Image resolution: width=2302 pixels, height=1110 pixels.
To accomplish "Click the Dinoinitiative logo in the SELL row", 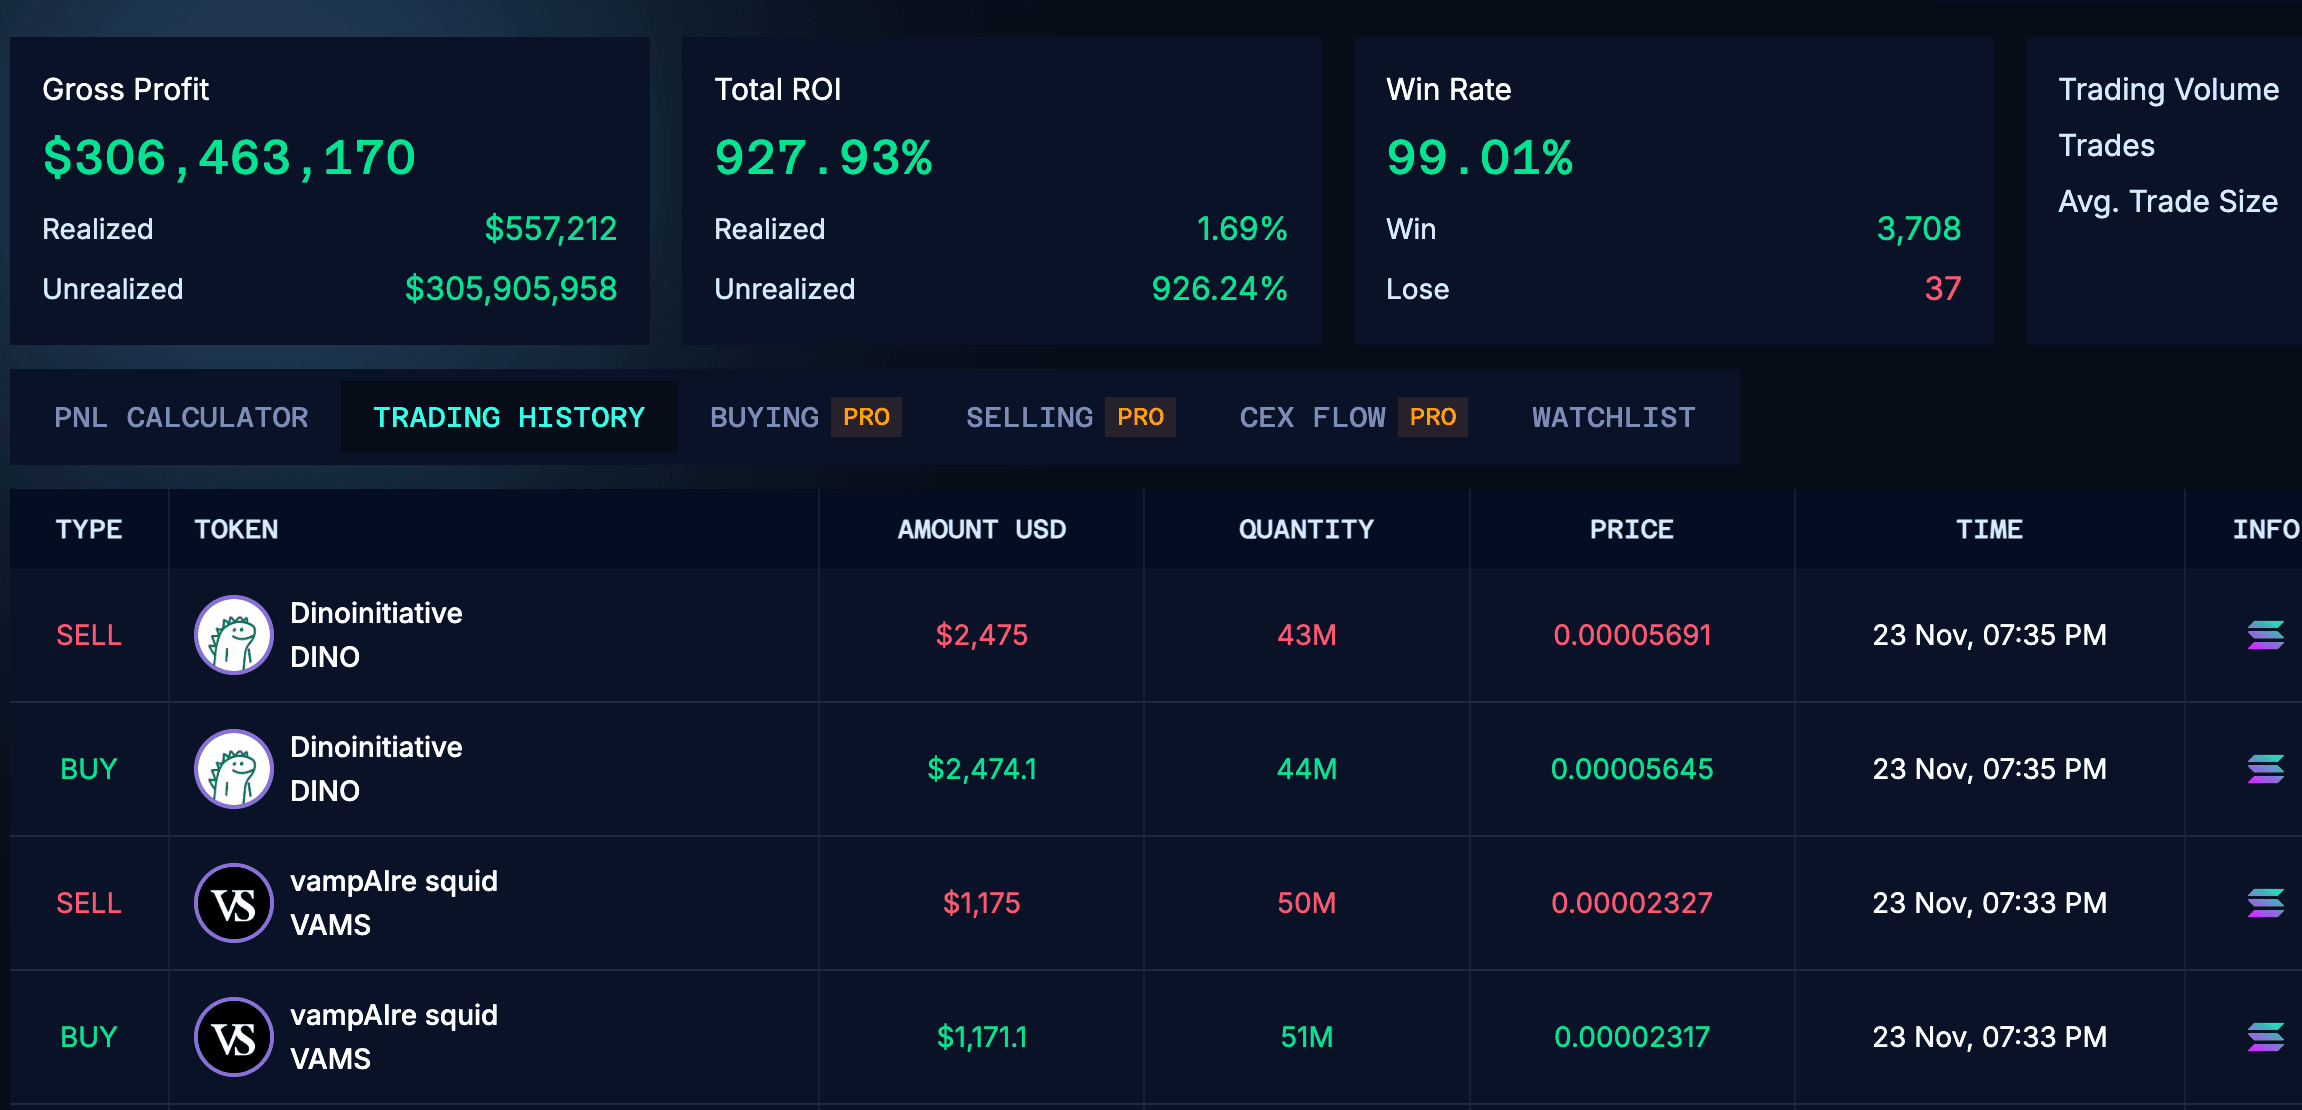I will (x=234, y=635).
